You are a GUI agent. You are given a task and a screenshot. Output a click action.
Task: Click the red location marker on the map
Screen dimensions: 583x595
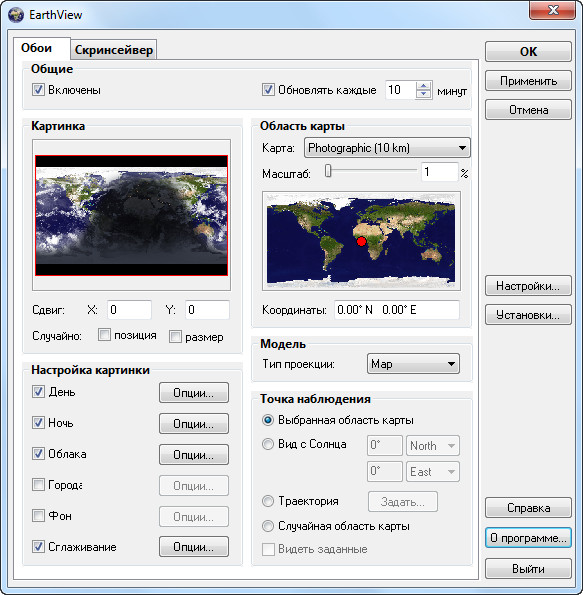pos(361,241)
